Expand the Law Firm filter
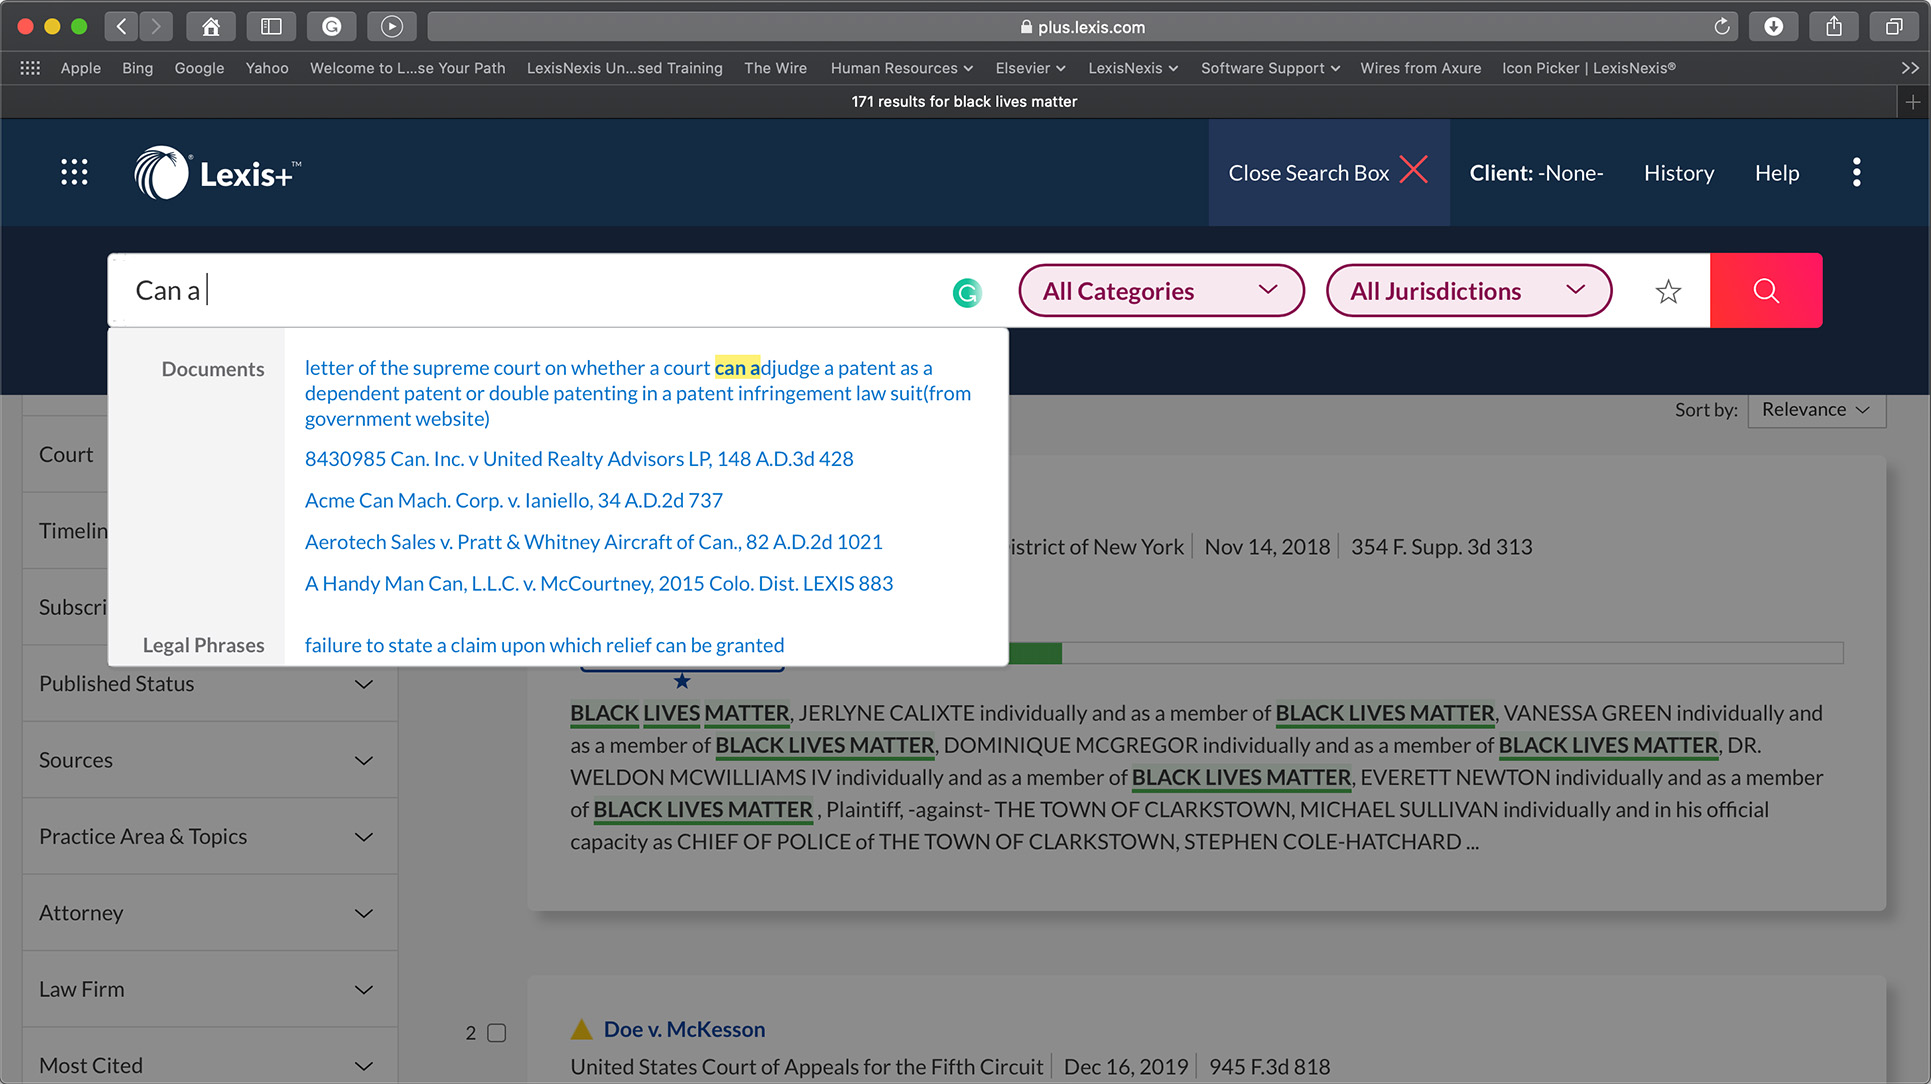 209,989
